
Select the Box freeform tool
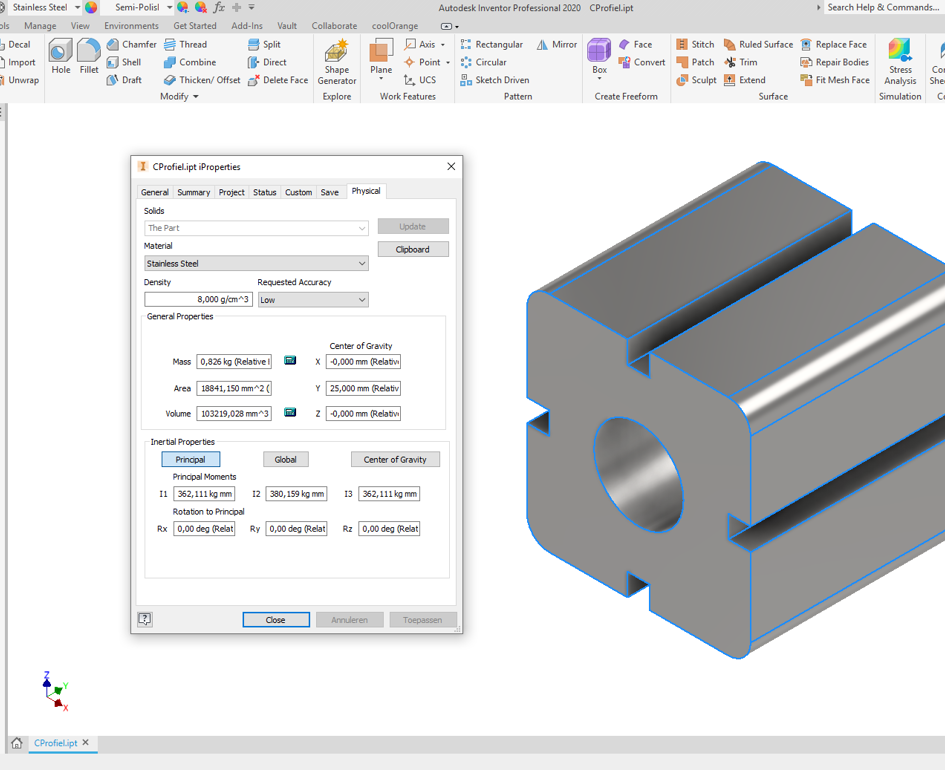point(599,56)
